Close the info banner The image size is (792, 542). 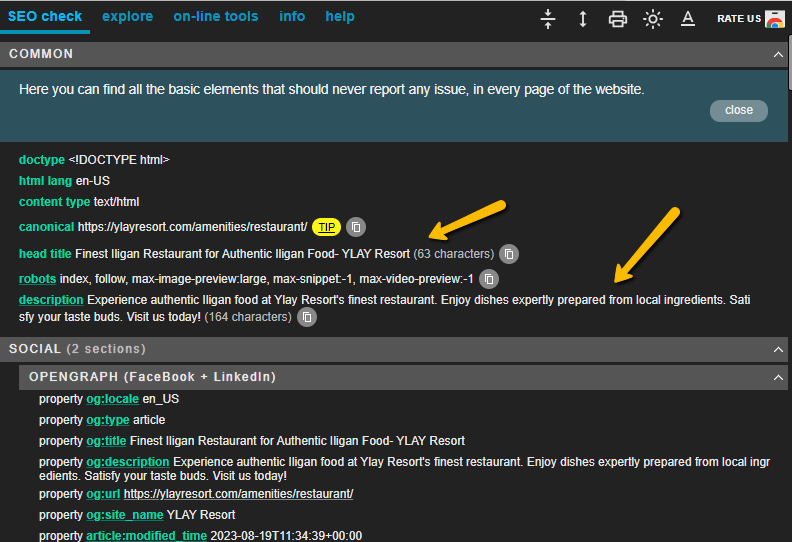pos(738,110)
